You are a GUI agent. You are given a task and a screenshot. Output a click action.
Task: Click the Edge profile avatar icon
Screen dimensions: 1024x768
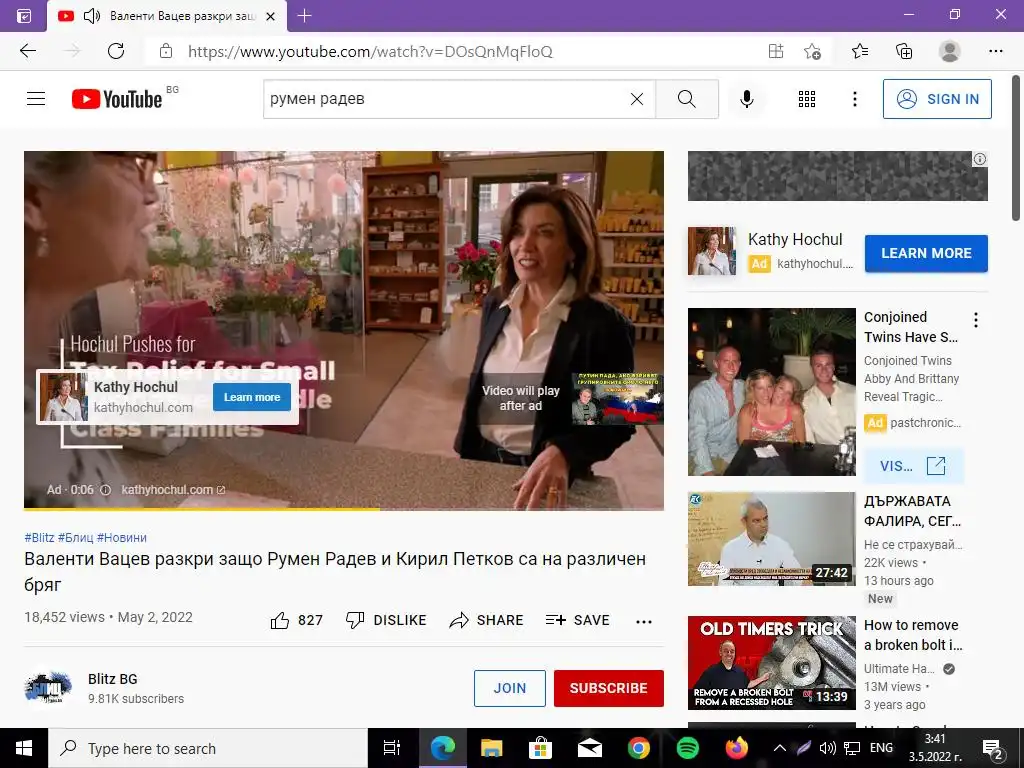[950, 51]
